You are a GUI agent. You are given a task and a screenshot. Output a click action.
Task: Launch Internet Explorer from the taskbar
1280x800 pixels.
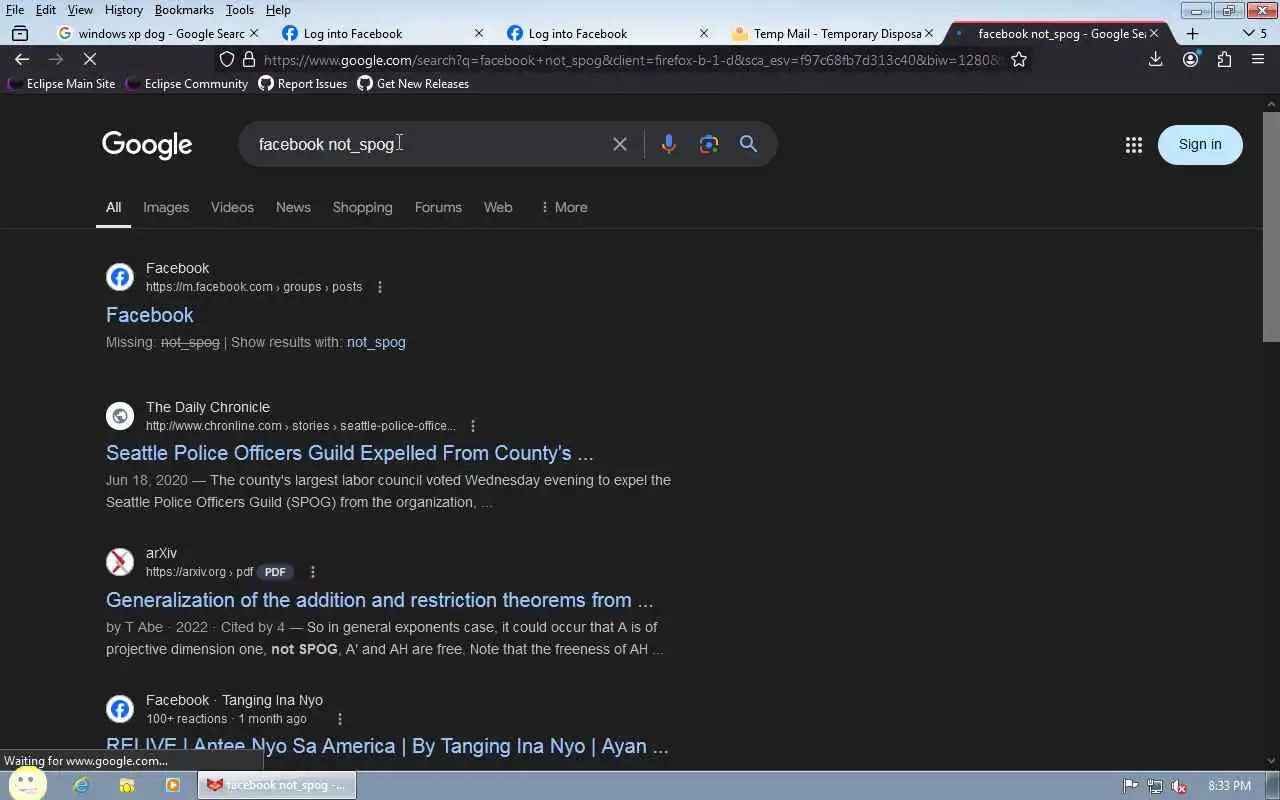[x=81, y=785]
